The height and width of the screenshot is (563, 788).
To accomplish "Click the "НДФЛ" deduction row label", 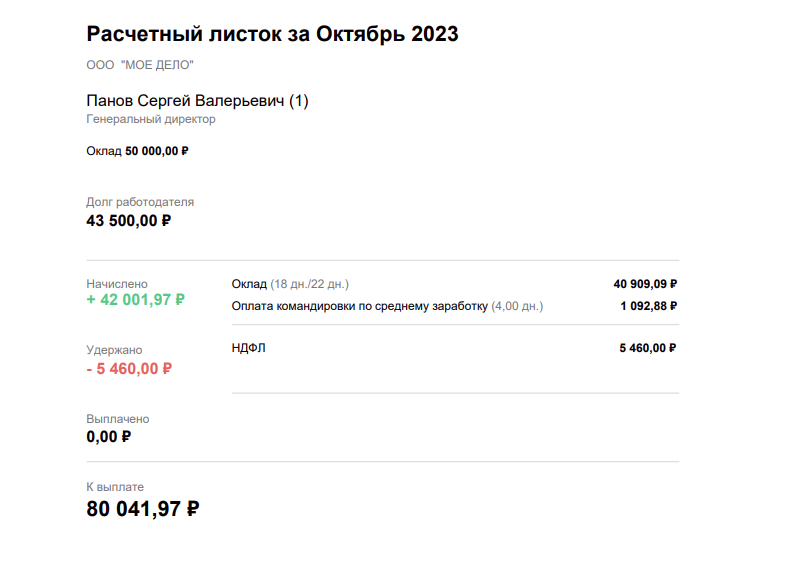I will [x=249, y=348].
